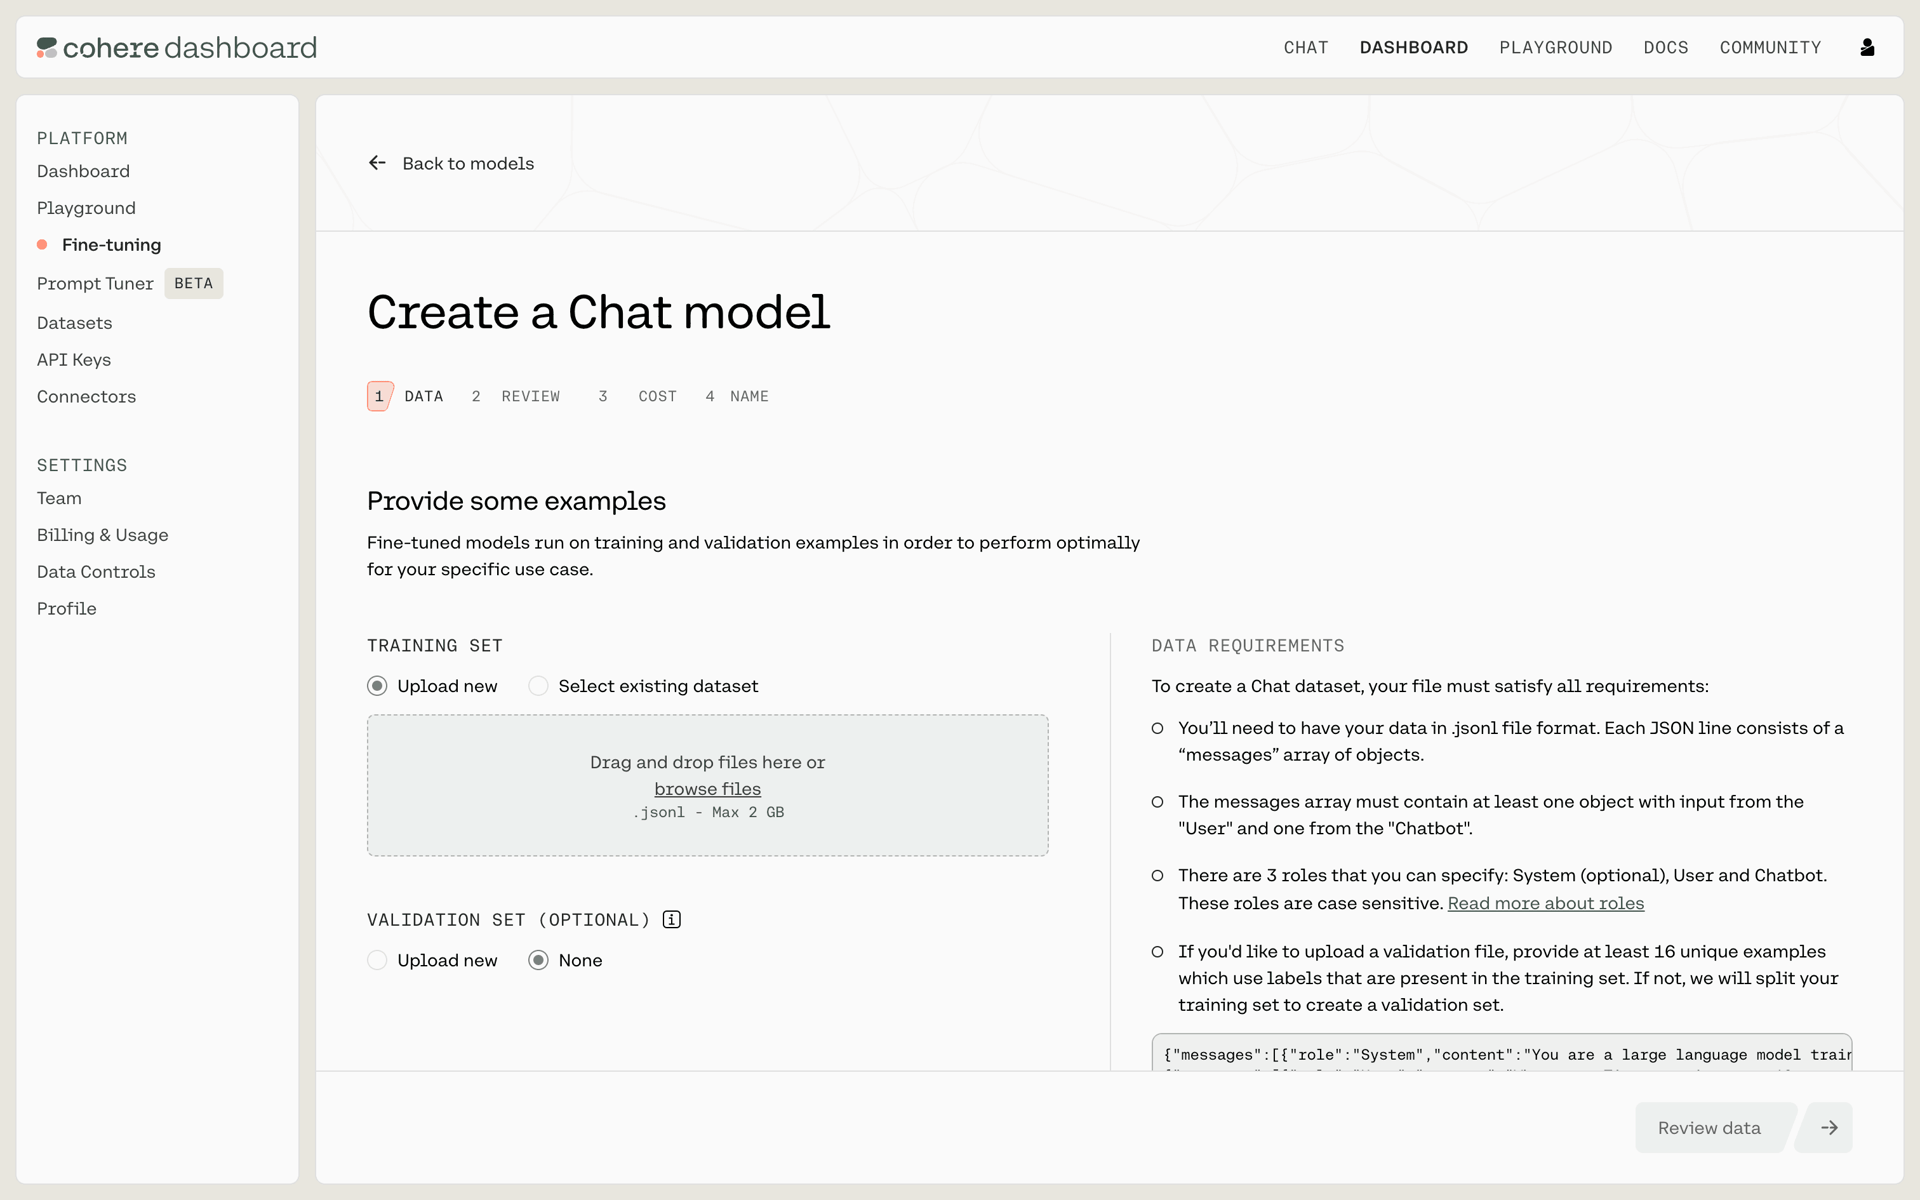The height and width of the screenshot is (1200, 1920).
Task: Open API Keys page
Action: [x=74, y=360]
